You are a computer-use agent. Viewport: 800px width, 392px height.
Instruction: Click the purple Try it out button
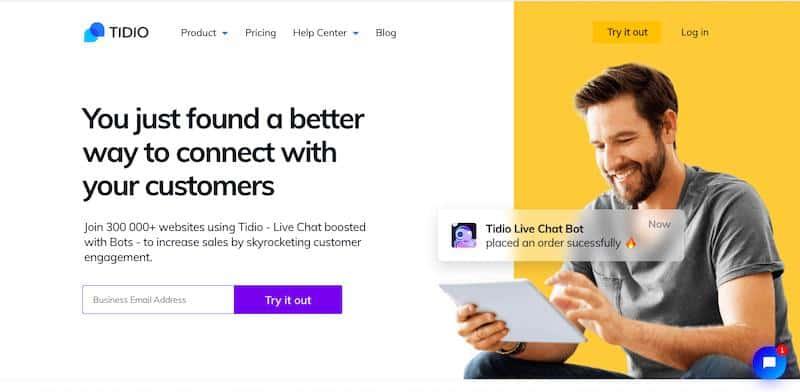click(x=288, y=300)
